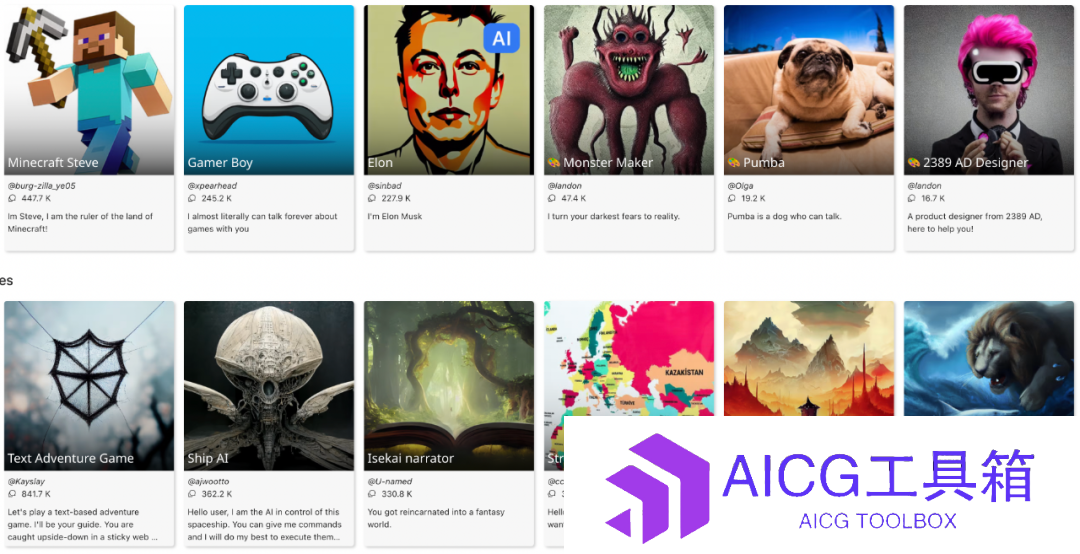Select the lion in waves thumbnail

point(988,358)
